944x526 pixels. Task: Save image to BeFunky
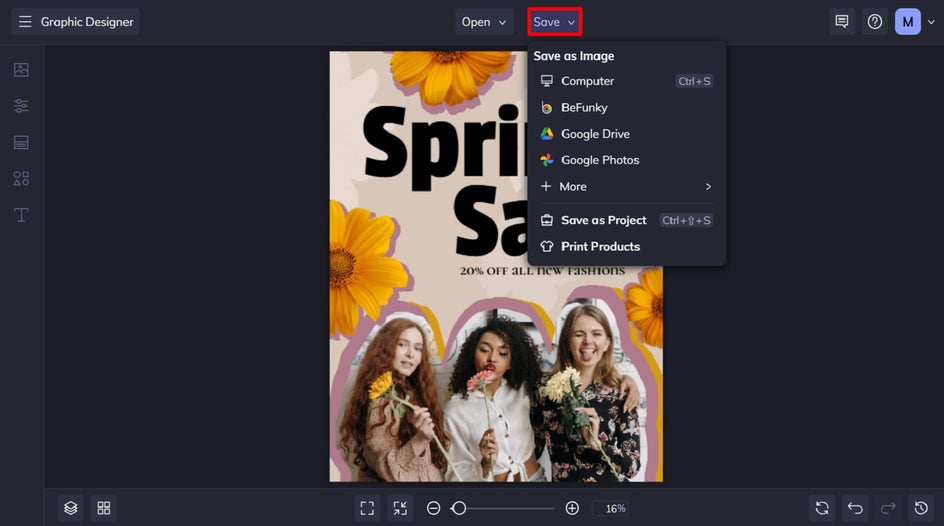626,107
